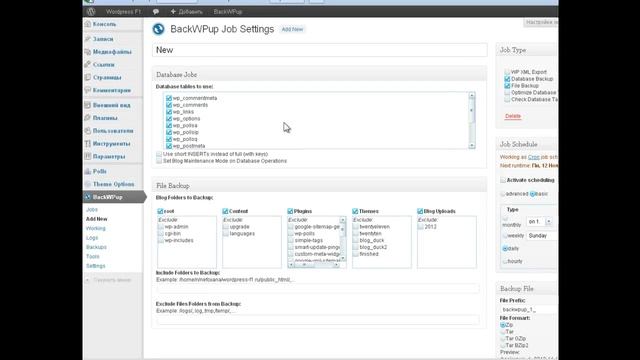Open the monthly day dropdown
Viewport: 640px width, 360px height.
pyautogui.click(x=540, y=221)
